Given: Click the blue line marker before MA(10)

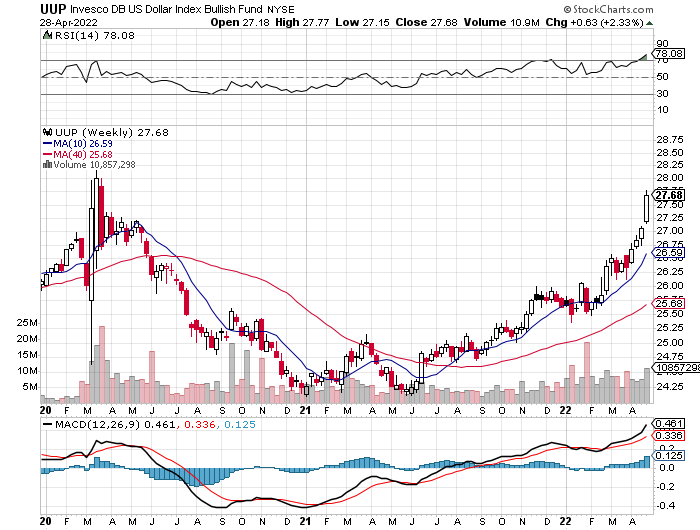Looking at the screenshot, I should pos(47,143).
